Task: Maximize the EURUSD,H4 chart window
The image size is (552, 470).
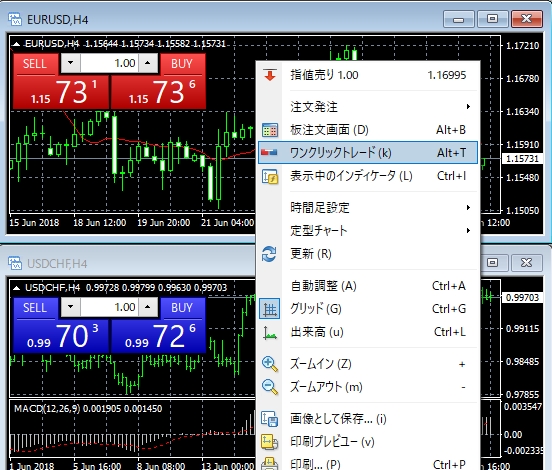Action: (492, 19)
